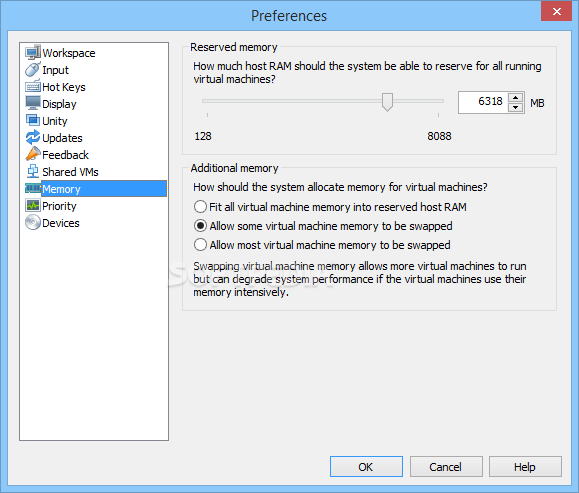The width and height of the screenshot is (579, 493).
Task: Choose the Display category
Action: point(59,104)
